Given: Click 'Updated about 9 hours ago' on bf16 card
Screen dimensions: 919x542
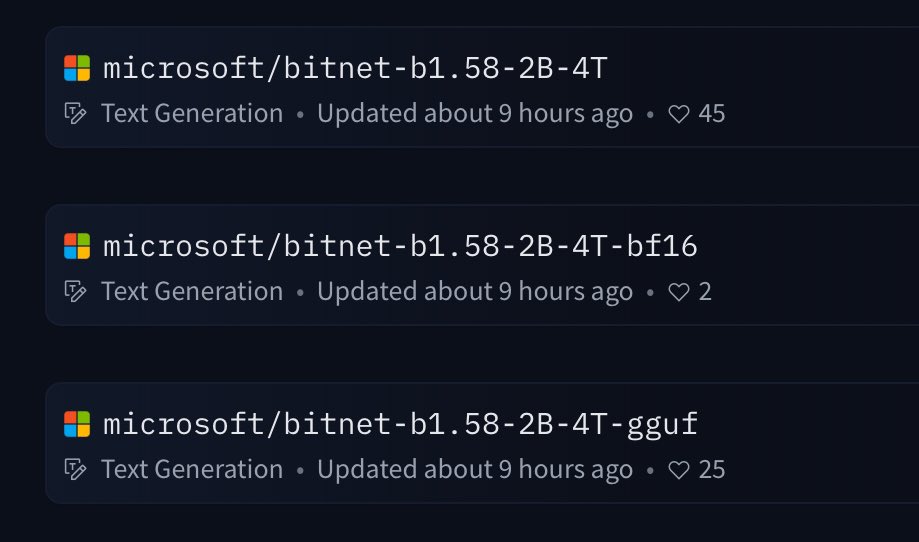Looking at the screenshot, I should pos(475,292).
